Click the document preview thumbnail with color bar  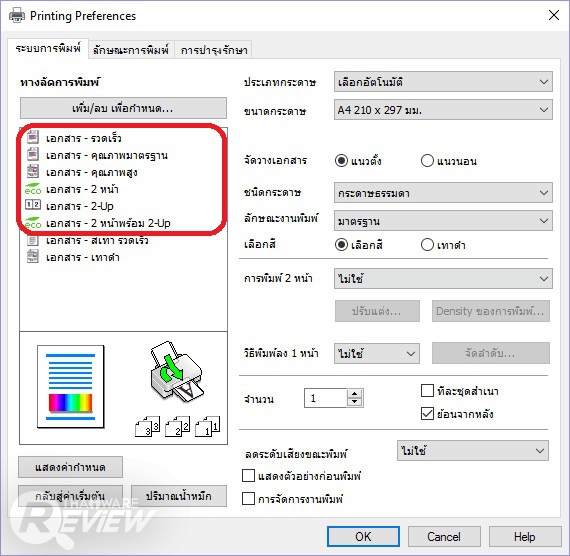point(71,387)
